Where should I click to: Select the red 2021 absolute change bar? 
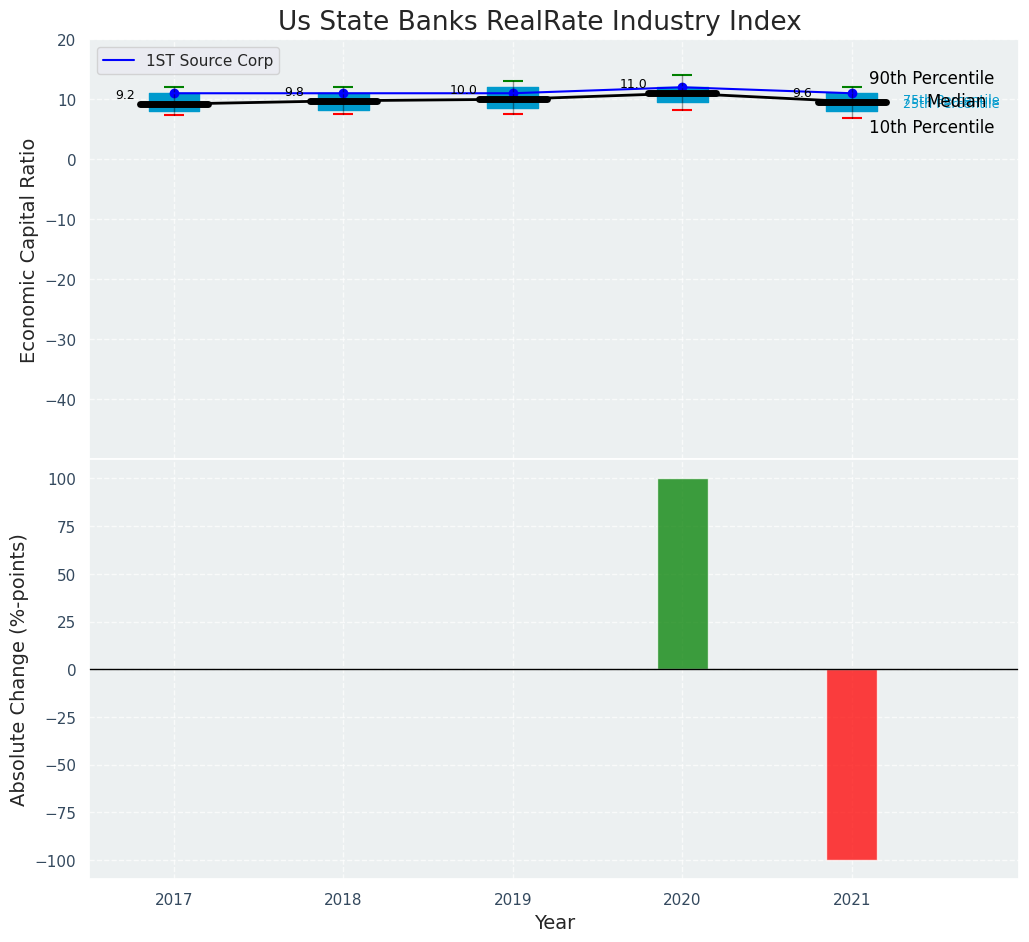pyautogui.click(x=851, y=764)
